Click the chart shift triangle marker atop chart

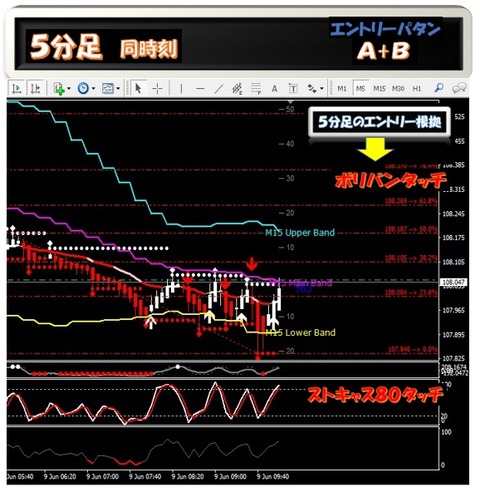pos(291,102)
